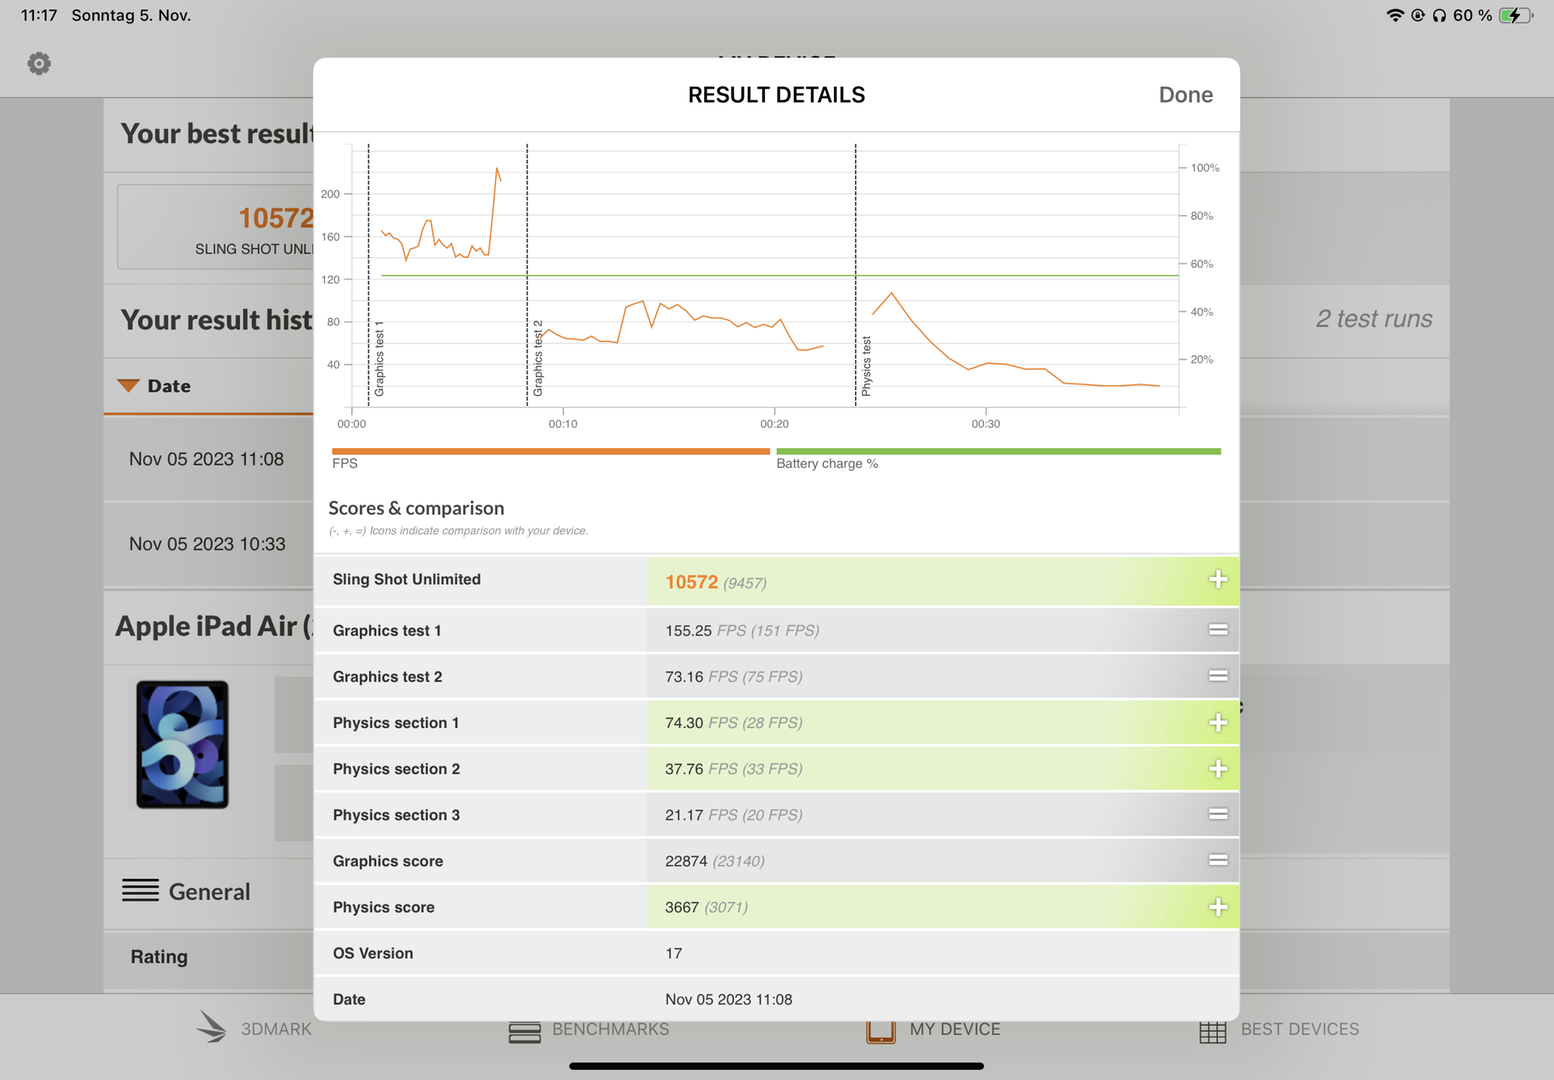Click the 00:30 time axis label

[x=986, y=424]
